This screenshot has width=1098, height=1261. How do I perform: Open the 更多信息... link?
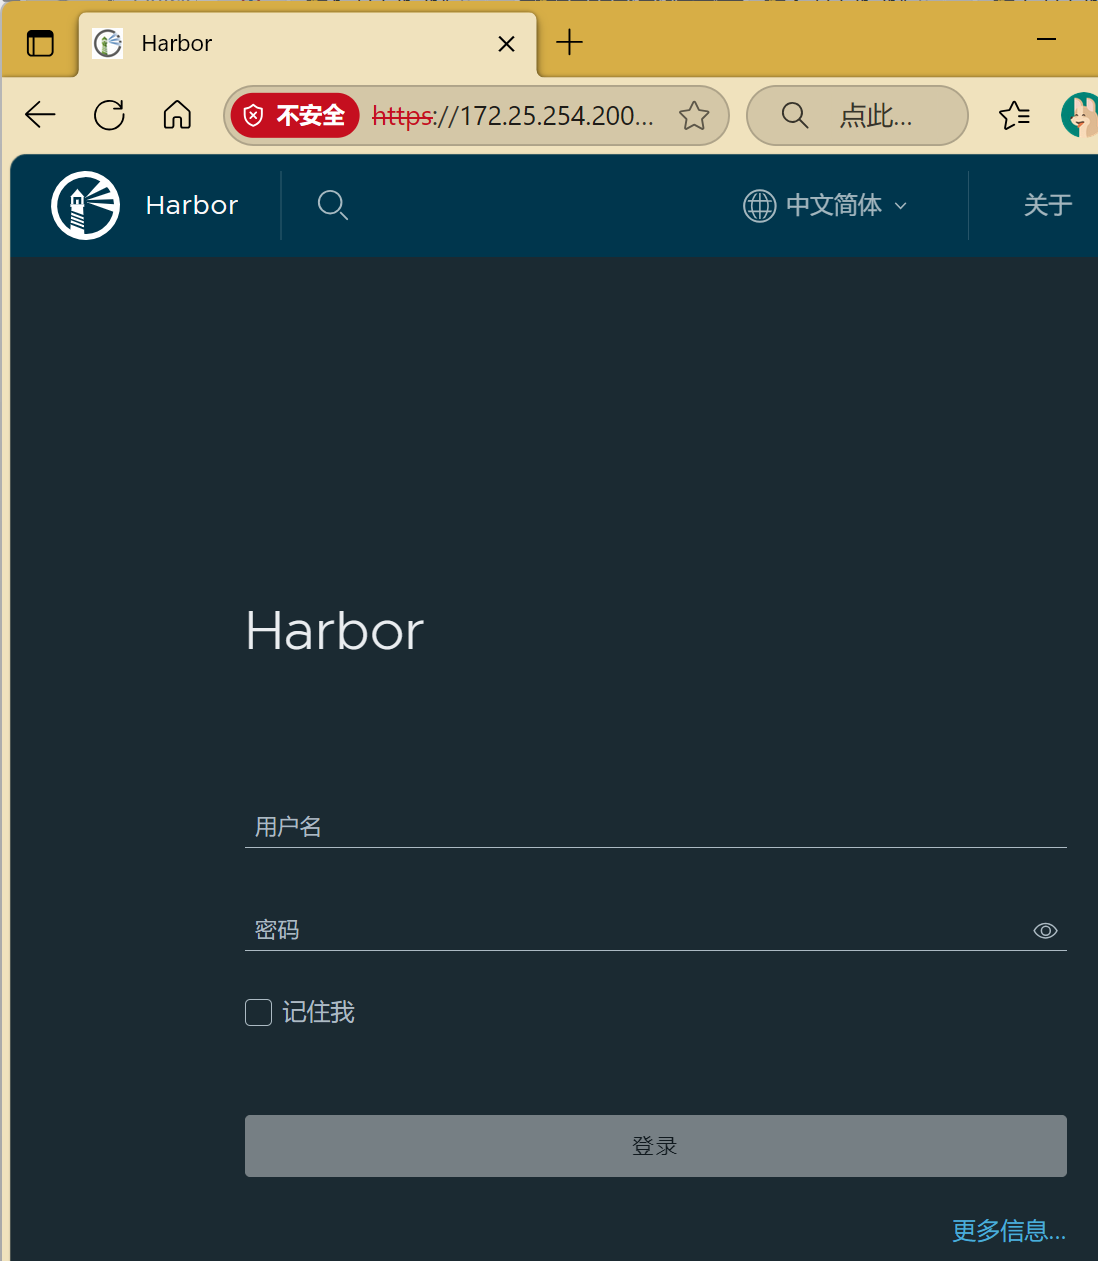1009,1231
